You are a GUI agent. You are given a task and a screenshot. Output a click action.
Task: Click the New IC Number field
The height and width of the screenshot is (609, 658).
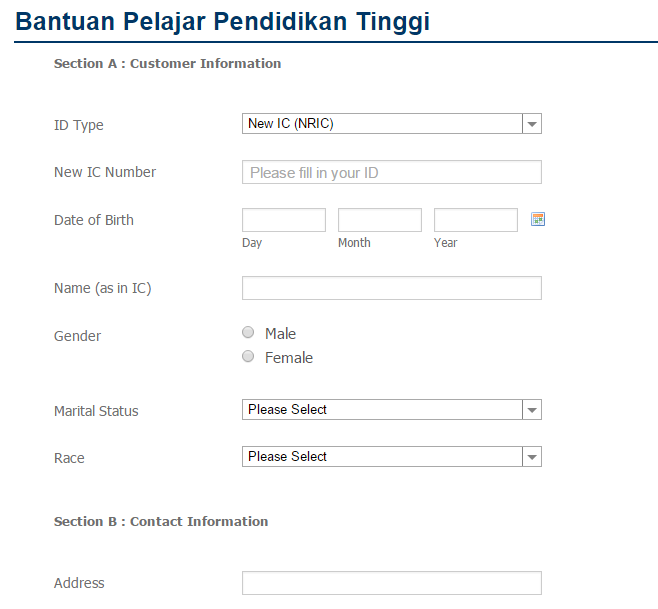[x=392, y=172]
